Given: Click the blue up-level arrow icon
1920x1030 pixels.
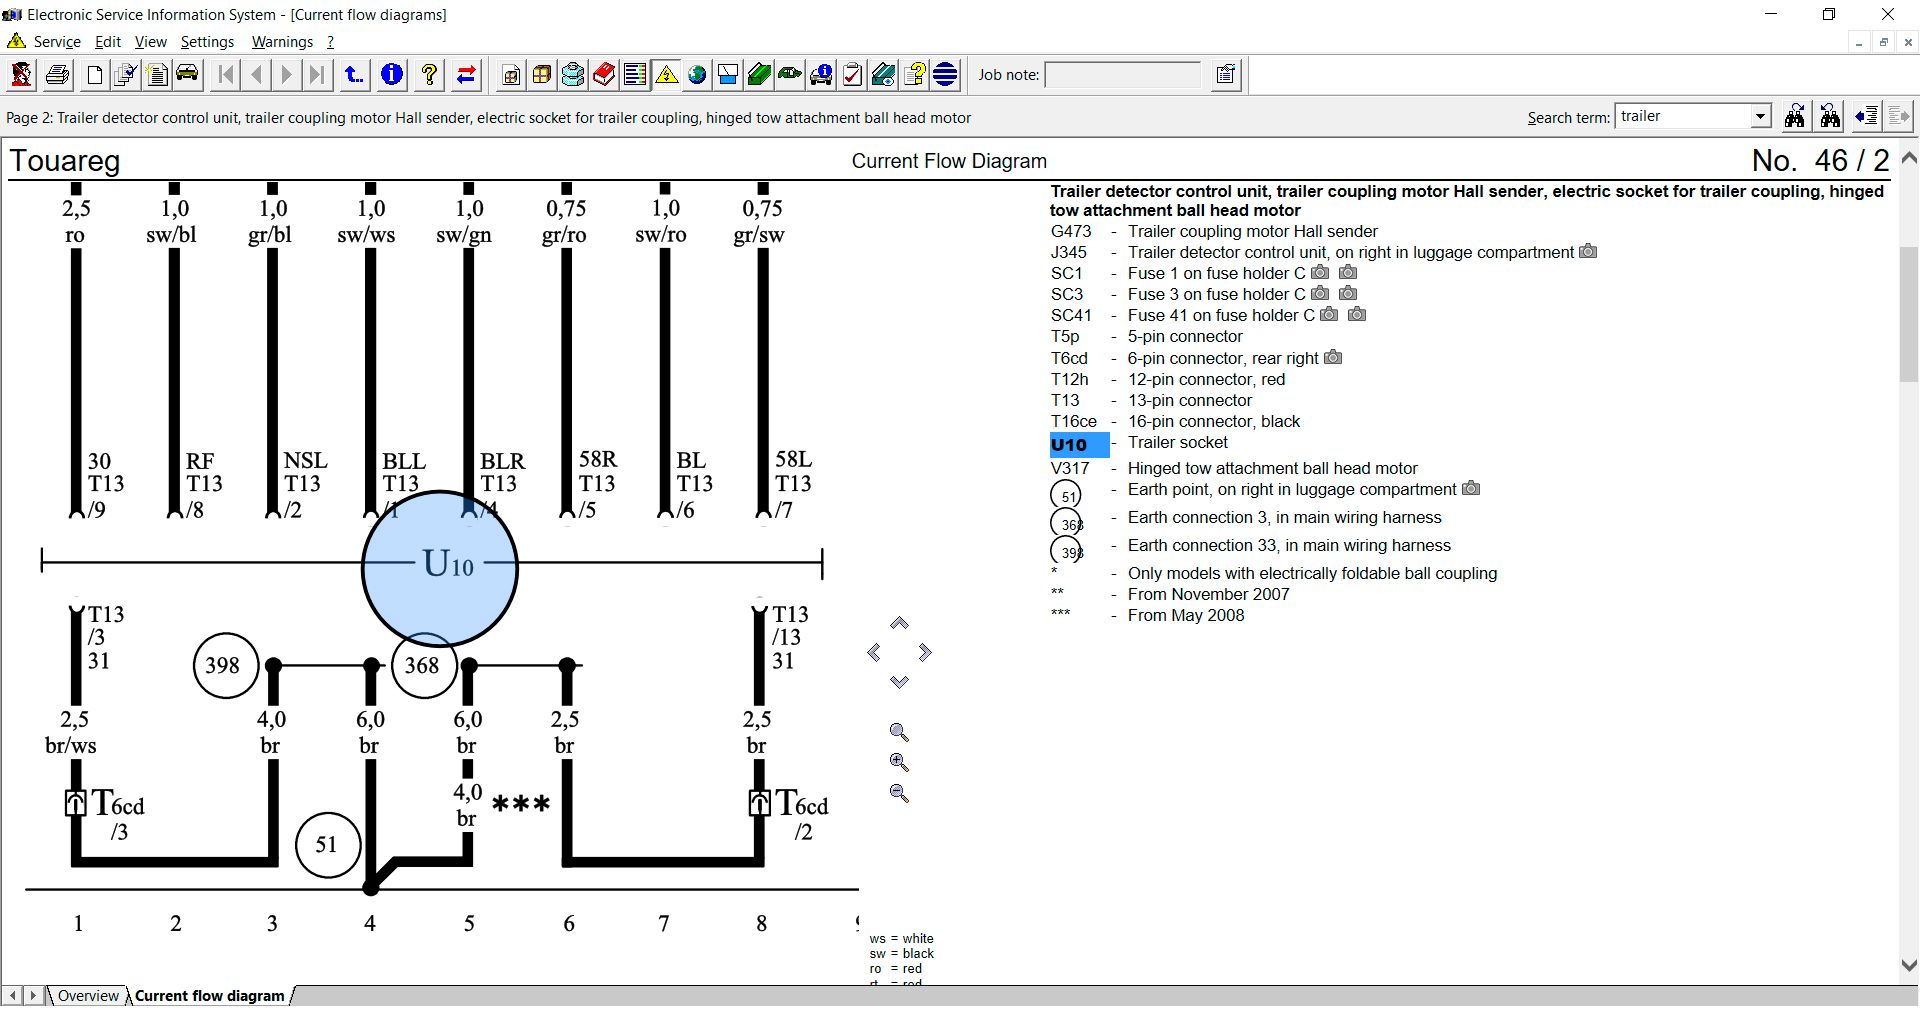Looking at the screenshot, I should click(353, 75).
